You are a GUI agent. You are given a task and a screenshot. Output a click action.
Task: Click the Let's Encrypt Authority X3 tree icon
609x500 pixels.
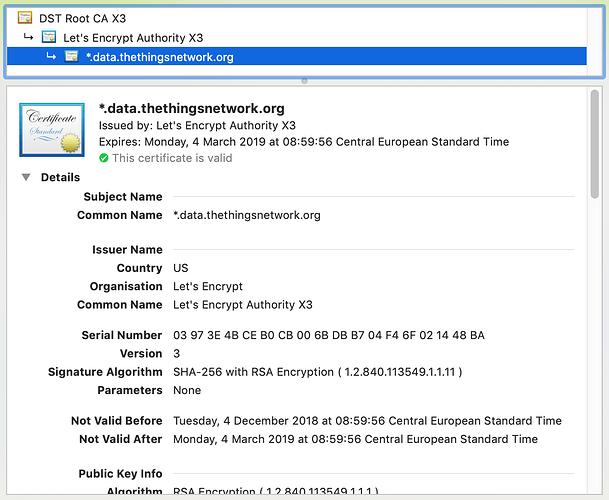click(49, 37)
